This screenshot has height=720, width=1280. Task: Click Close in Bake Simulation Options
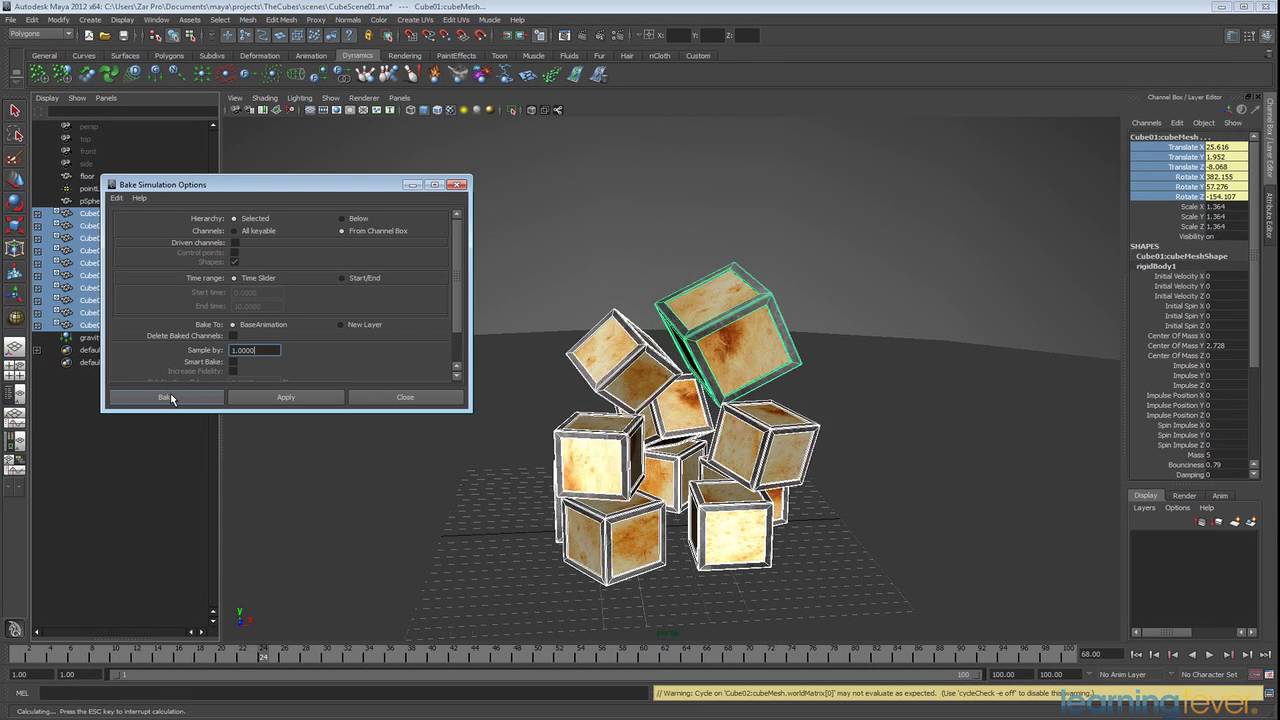(x=405, y=397)
